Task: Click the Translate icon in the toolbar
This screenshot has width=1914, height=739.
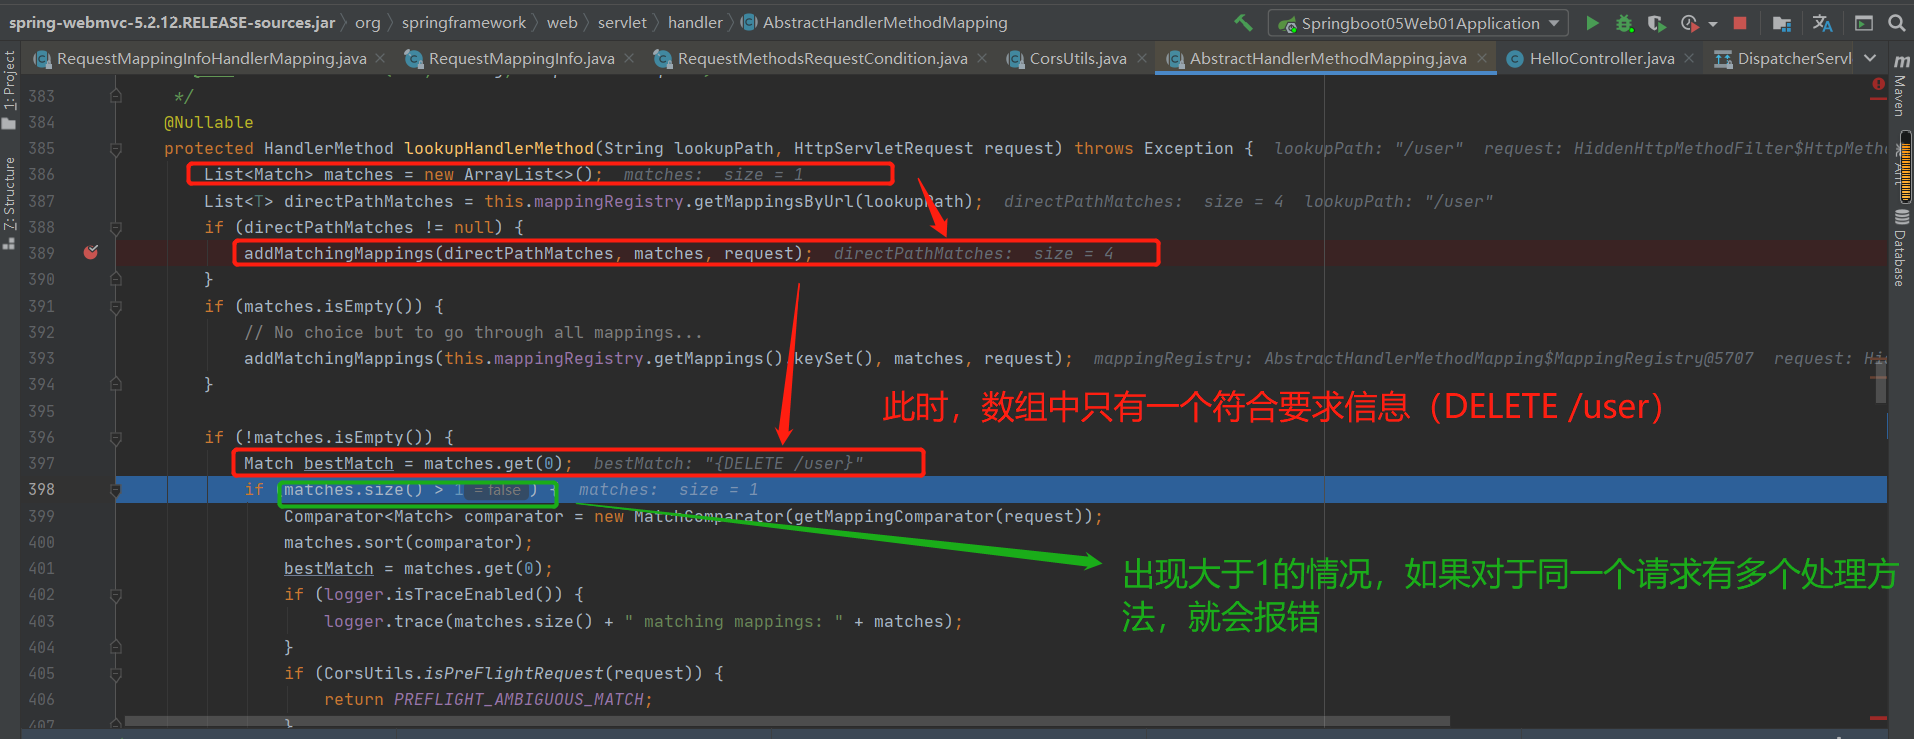Action: (x=1823, y=22)
